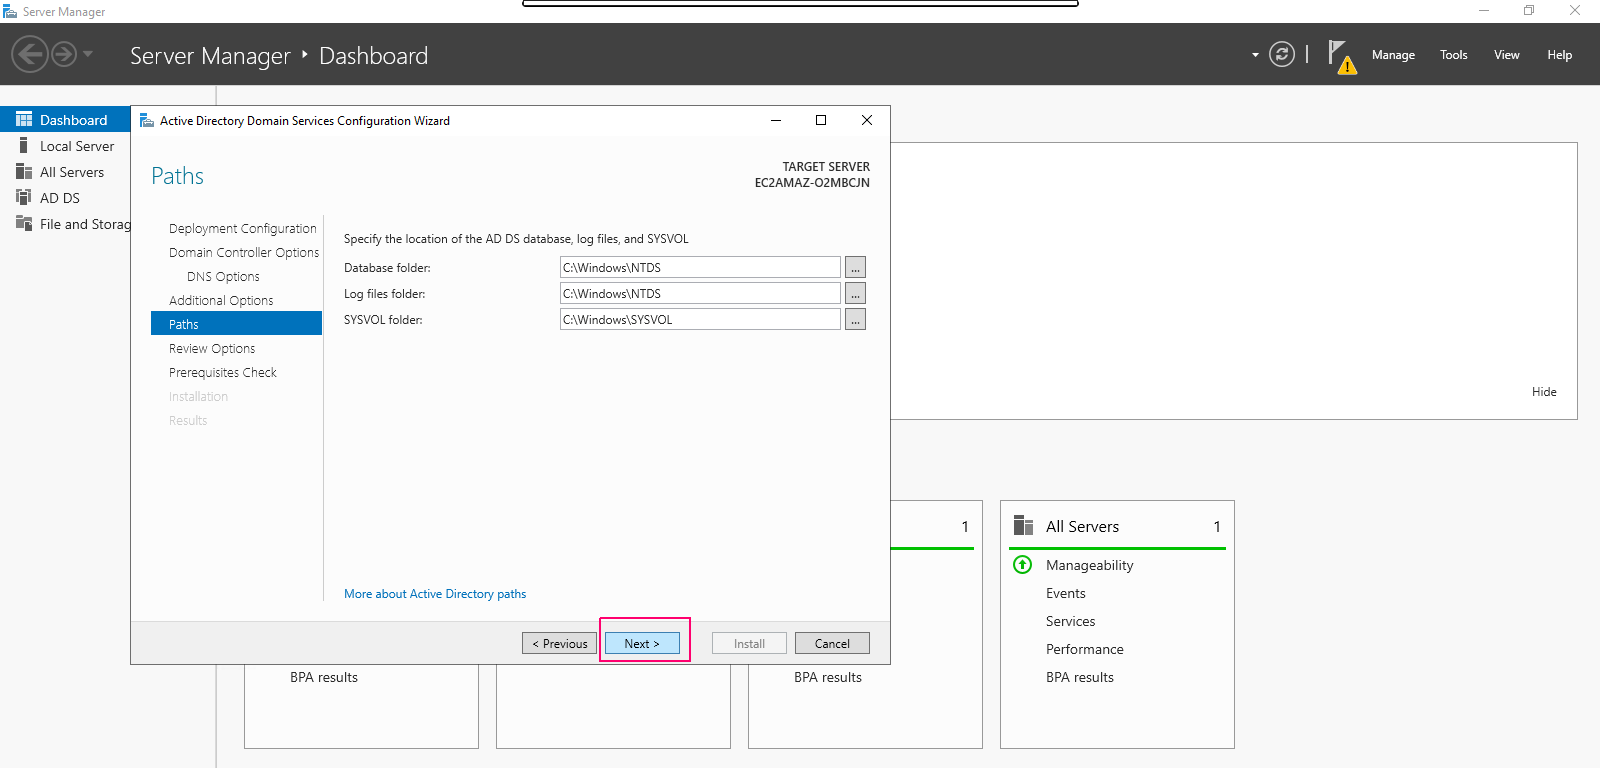Go to Review Options wizard step
Image resolution: width=1600 pixels, height=768 pixels.
coord(212,349)
